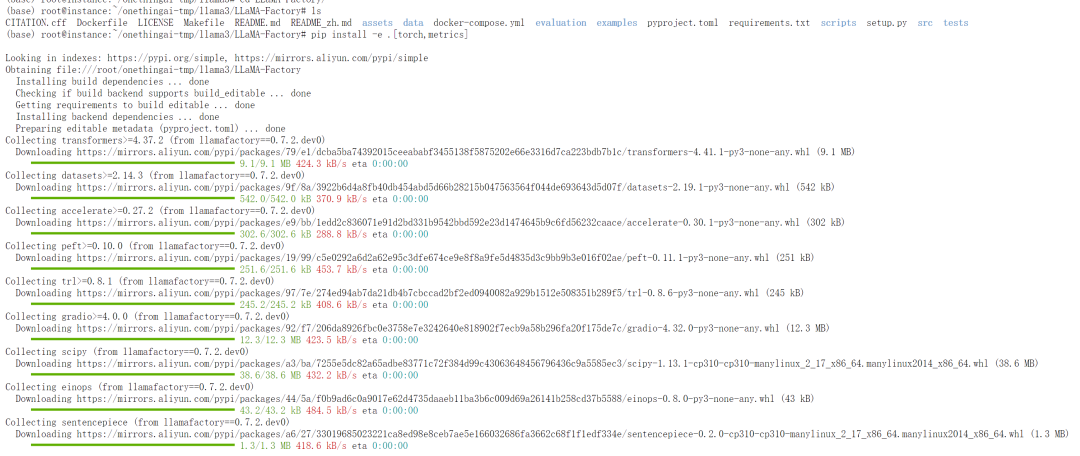Click Makefile in the directory listing
Screen dimensions: 1080x456
203,23
